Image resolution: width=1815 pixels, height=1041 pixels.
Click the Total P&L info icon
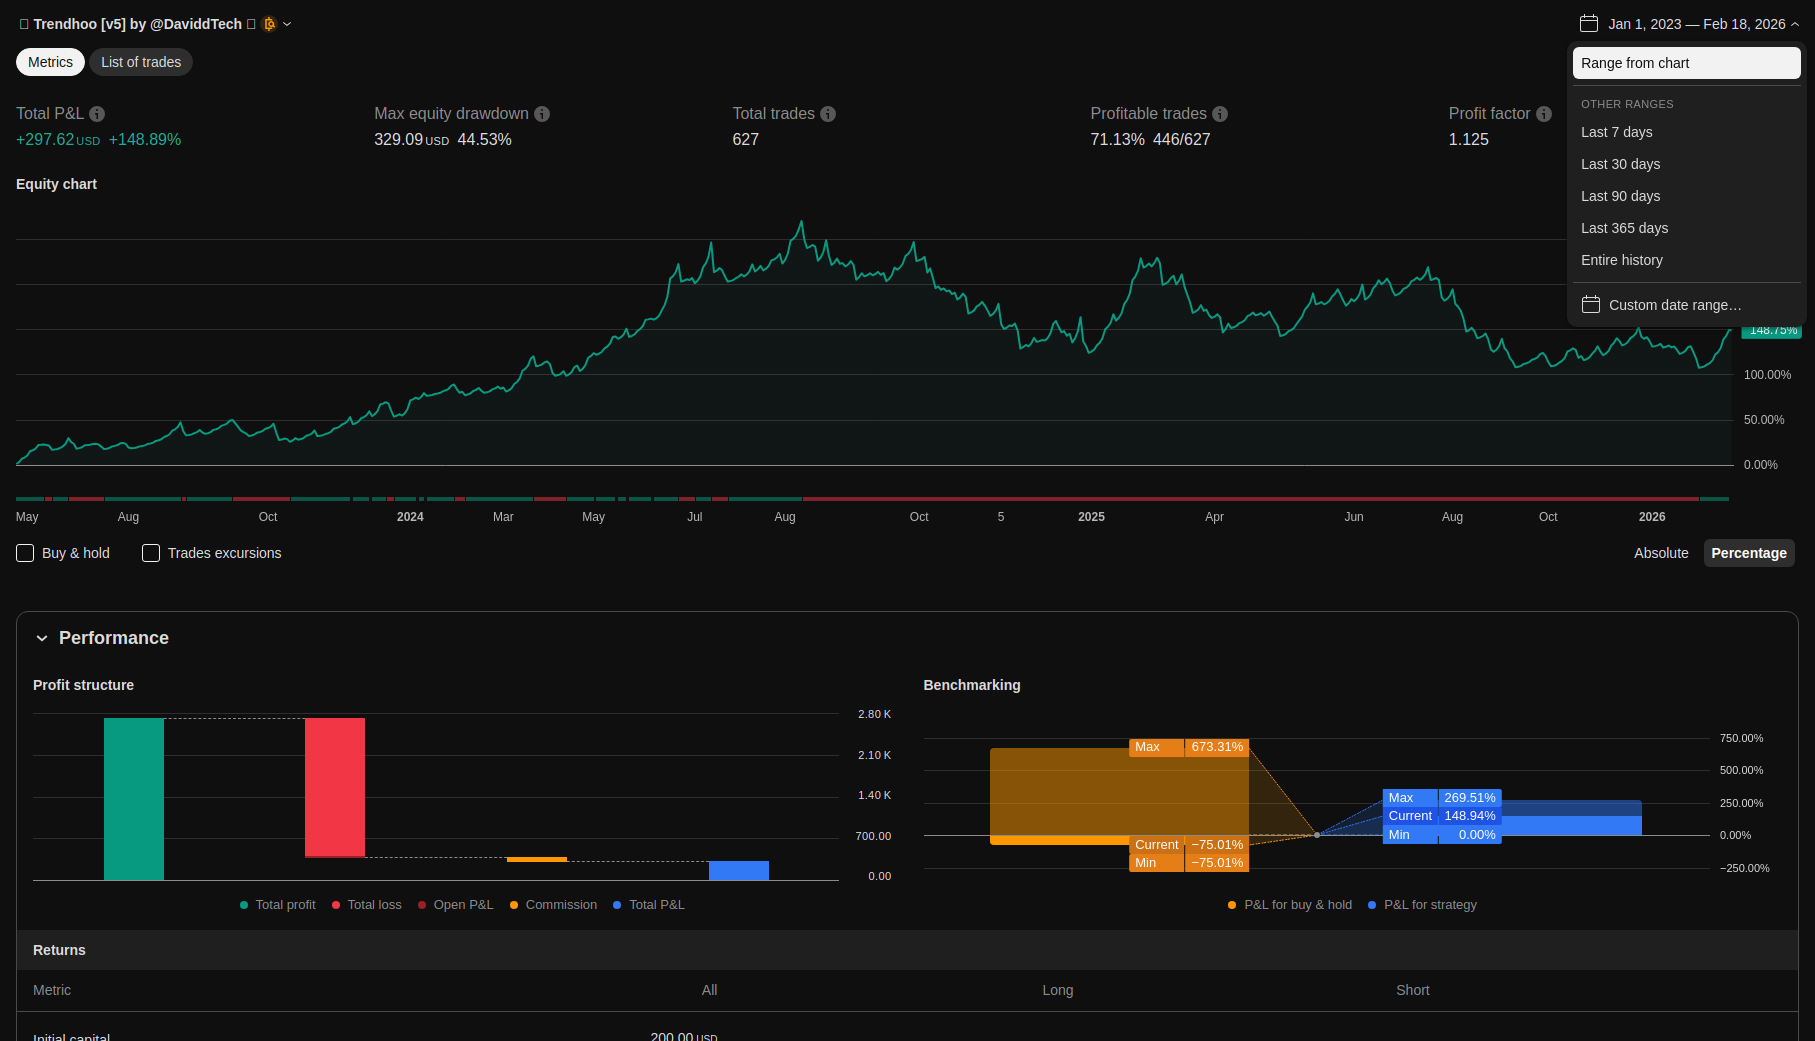click(x=97, y=114)
